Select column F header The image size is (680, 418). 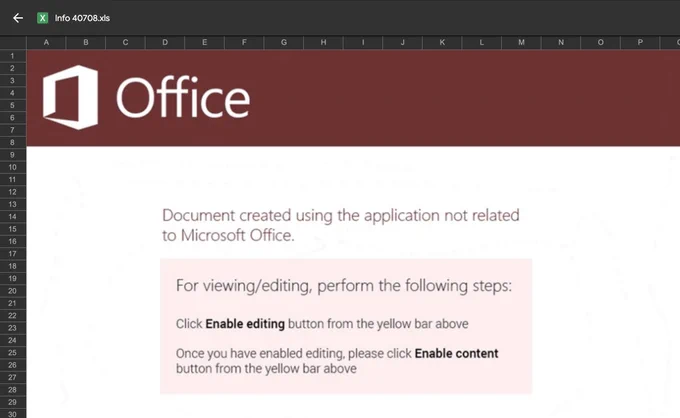tap(244, 42)
